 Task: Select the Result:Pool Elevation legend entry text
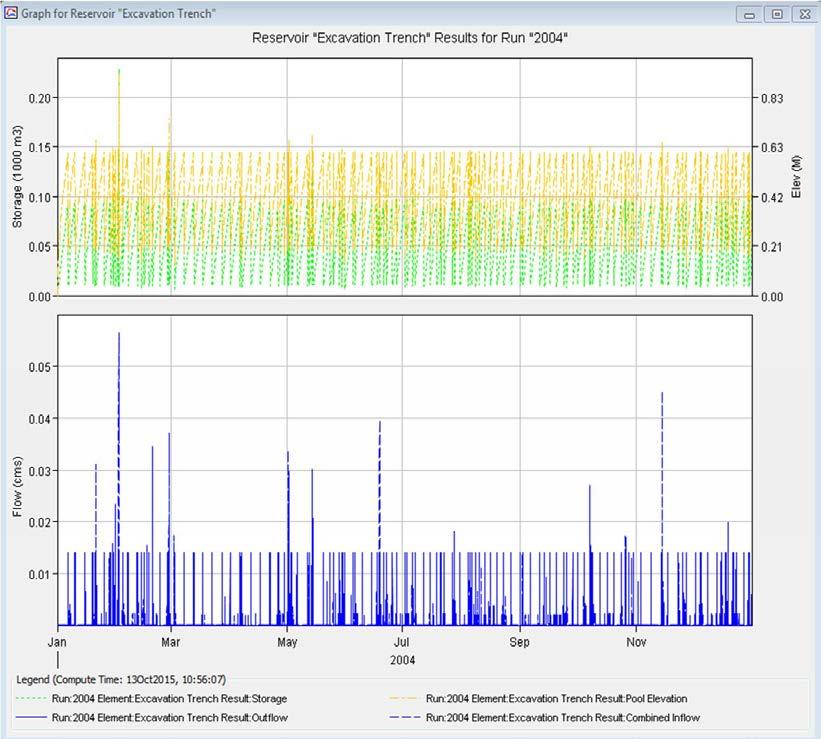pyautogui.click(x=556, y=699)
